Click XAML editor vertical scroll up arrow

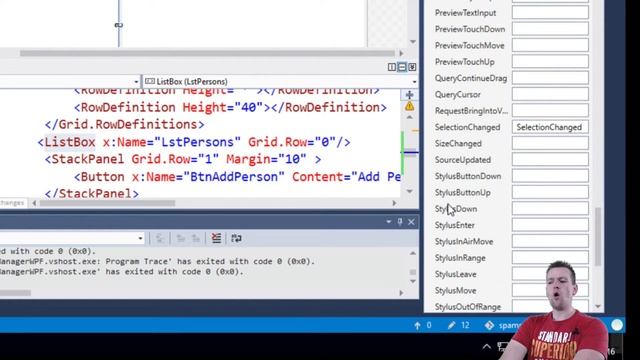[409, 118]
